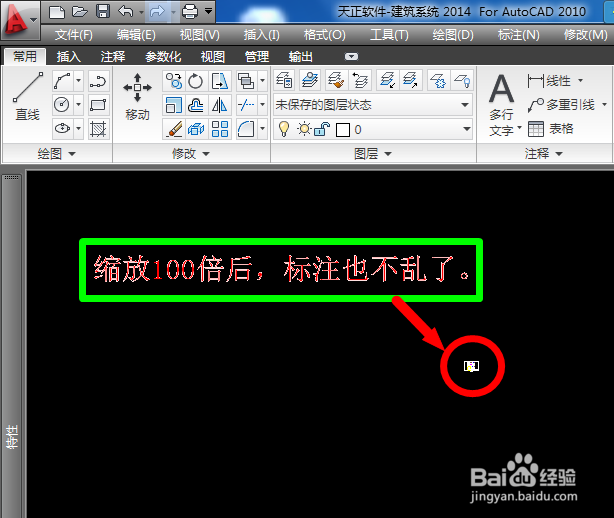Viewport: 614px width, 518px height.
Task: Select the Circle tool icon
Action: pyautogui.click(x=62, y=105)
